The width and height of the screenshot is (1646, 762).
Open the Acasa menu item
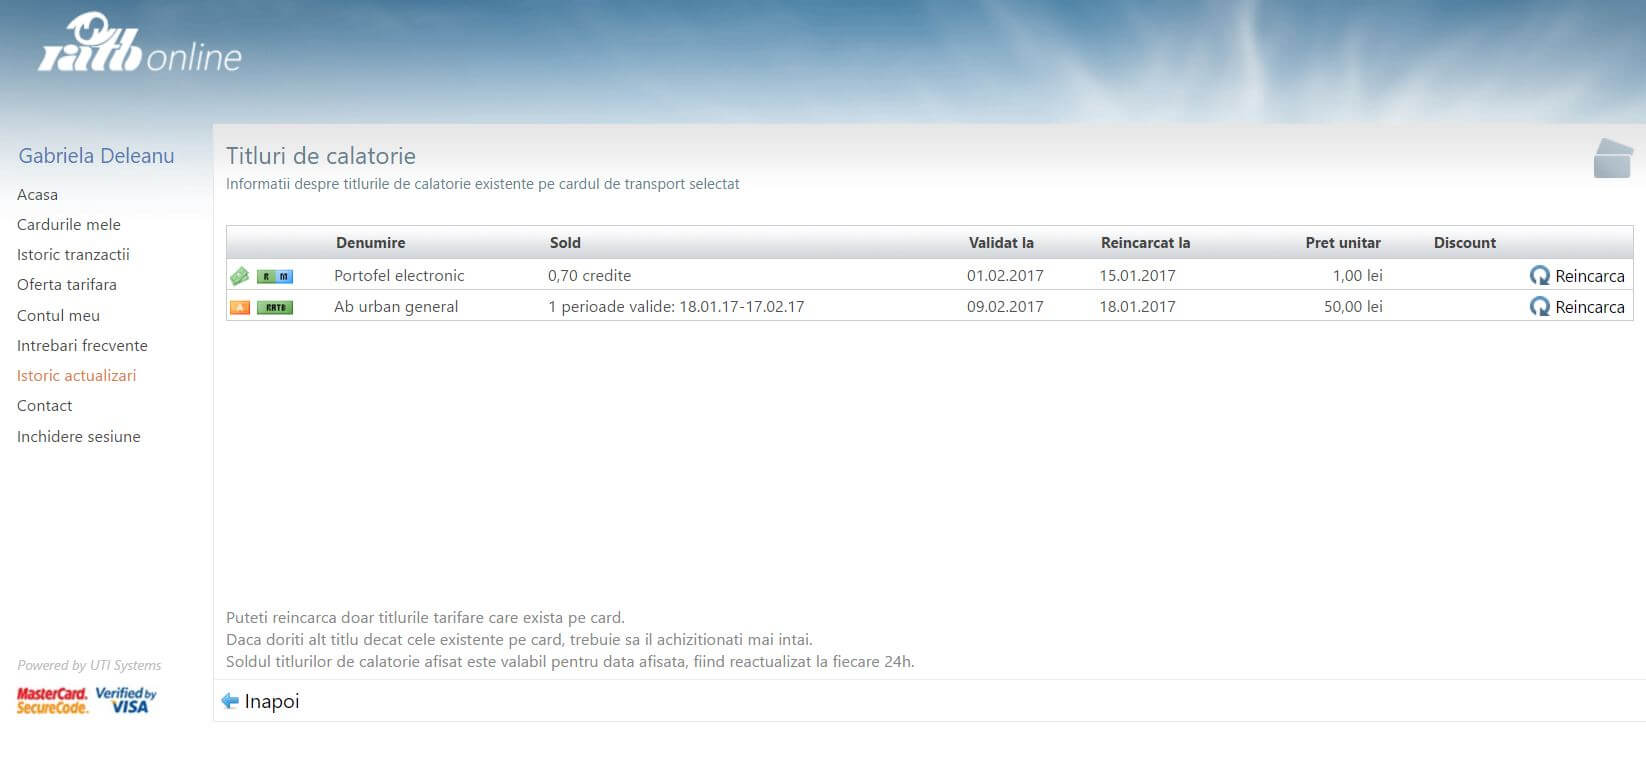[37, 195]
